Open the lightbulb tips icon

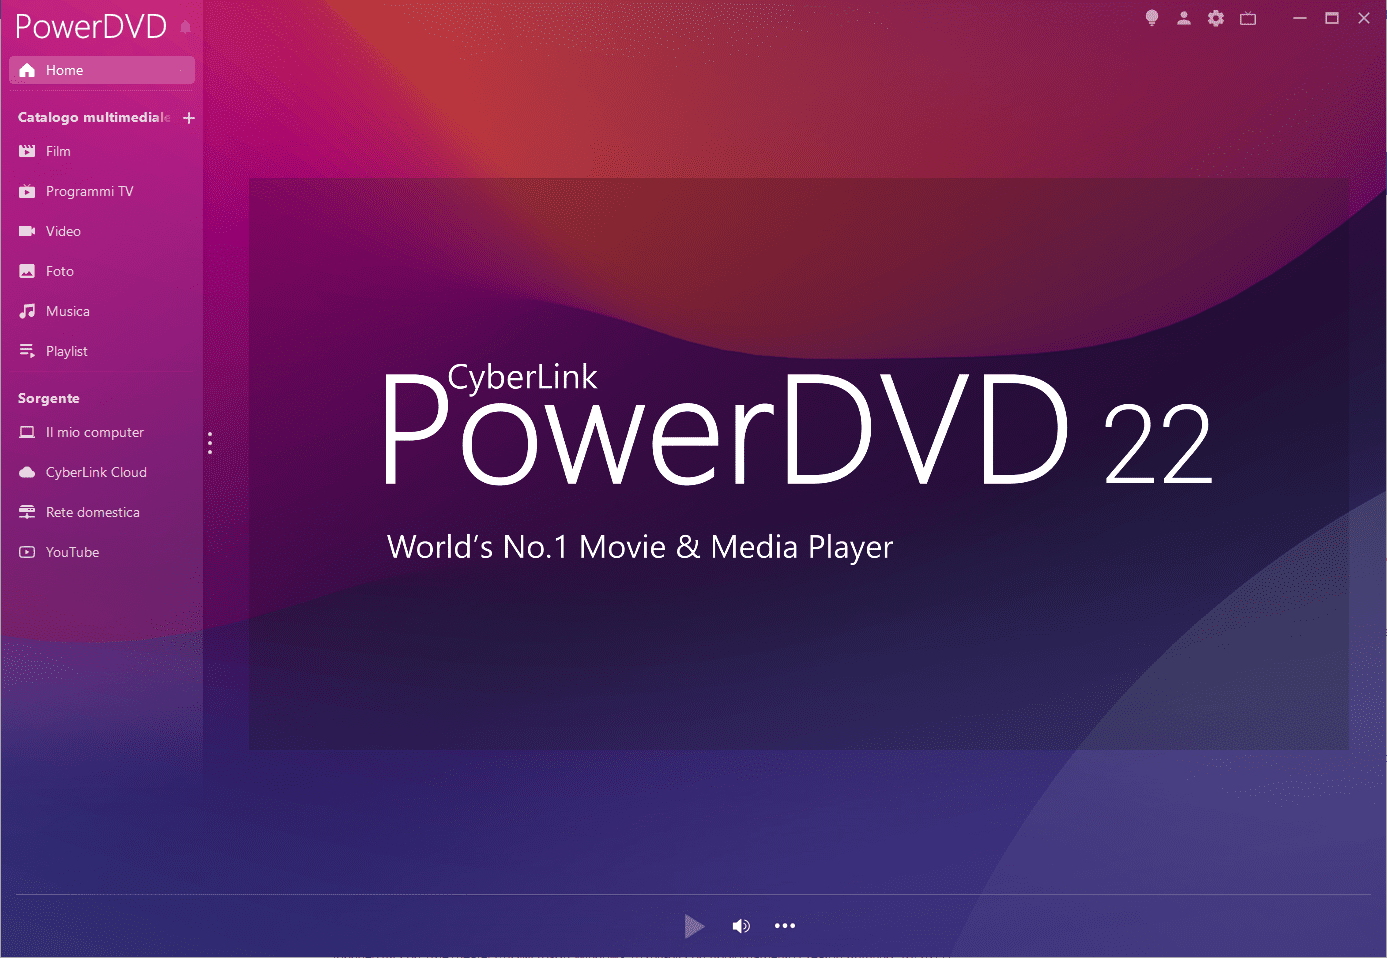point(1152,18)
